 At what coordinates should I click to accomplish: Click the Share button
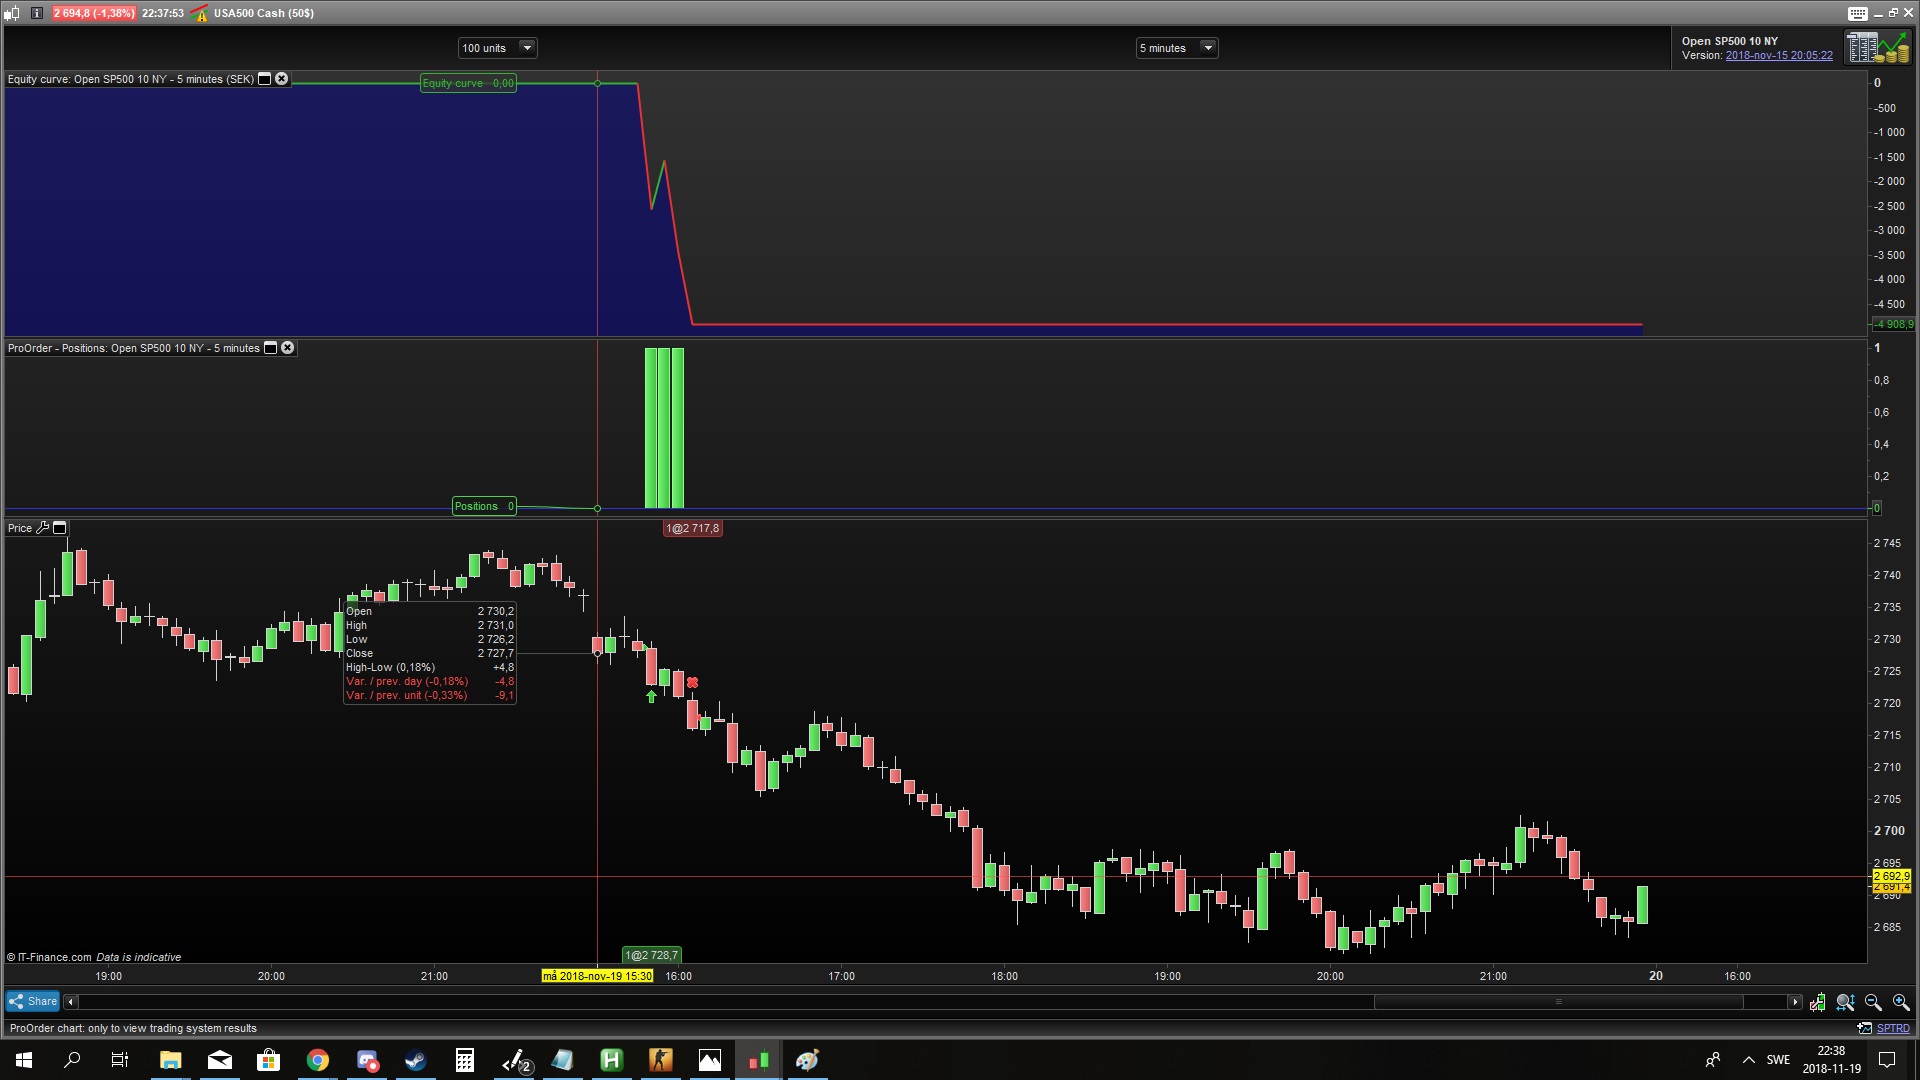pyautogui.click(x=33, y=1001)
